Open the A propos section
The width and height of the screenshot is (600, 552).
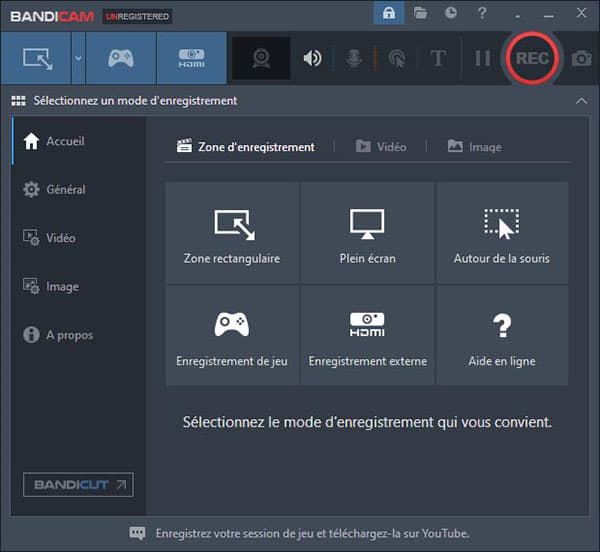(x=78, y=335)
